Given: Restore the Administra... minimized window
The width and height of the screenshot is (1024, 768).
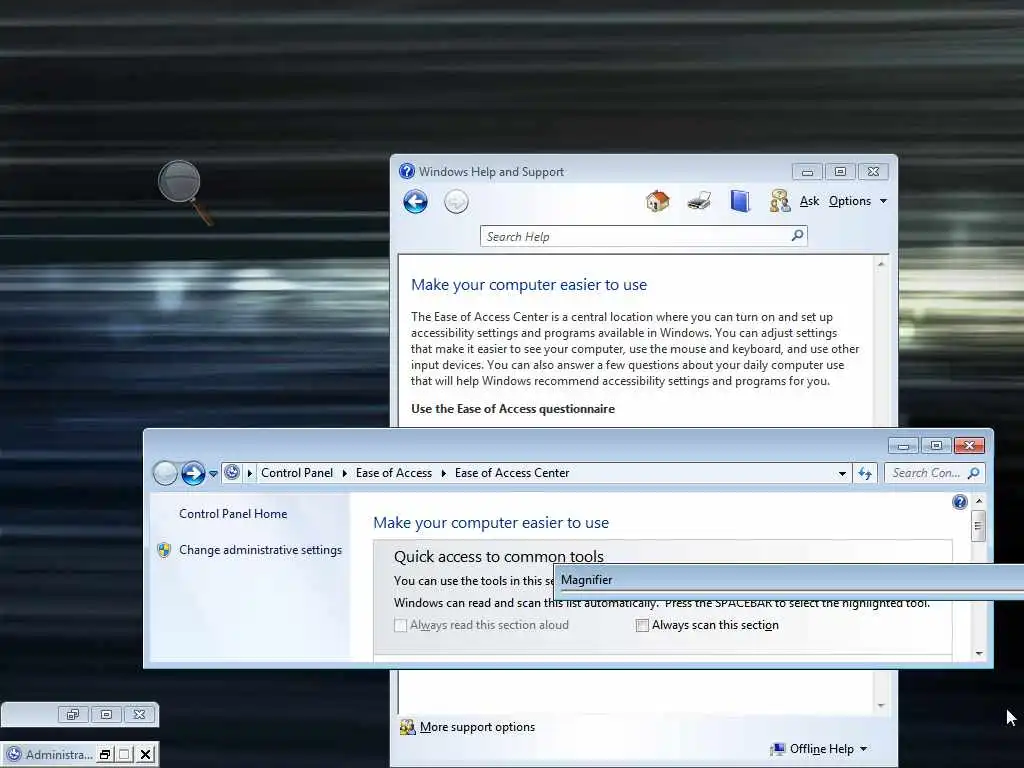Looking at the screenshot, I should (104, 755).
